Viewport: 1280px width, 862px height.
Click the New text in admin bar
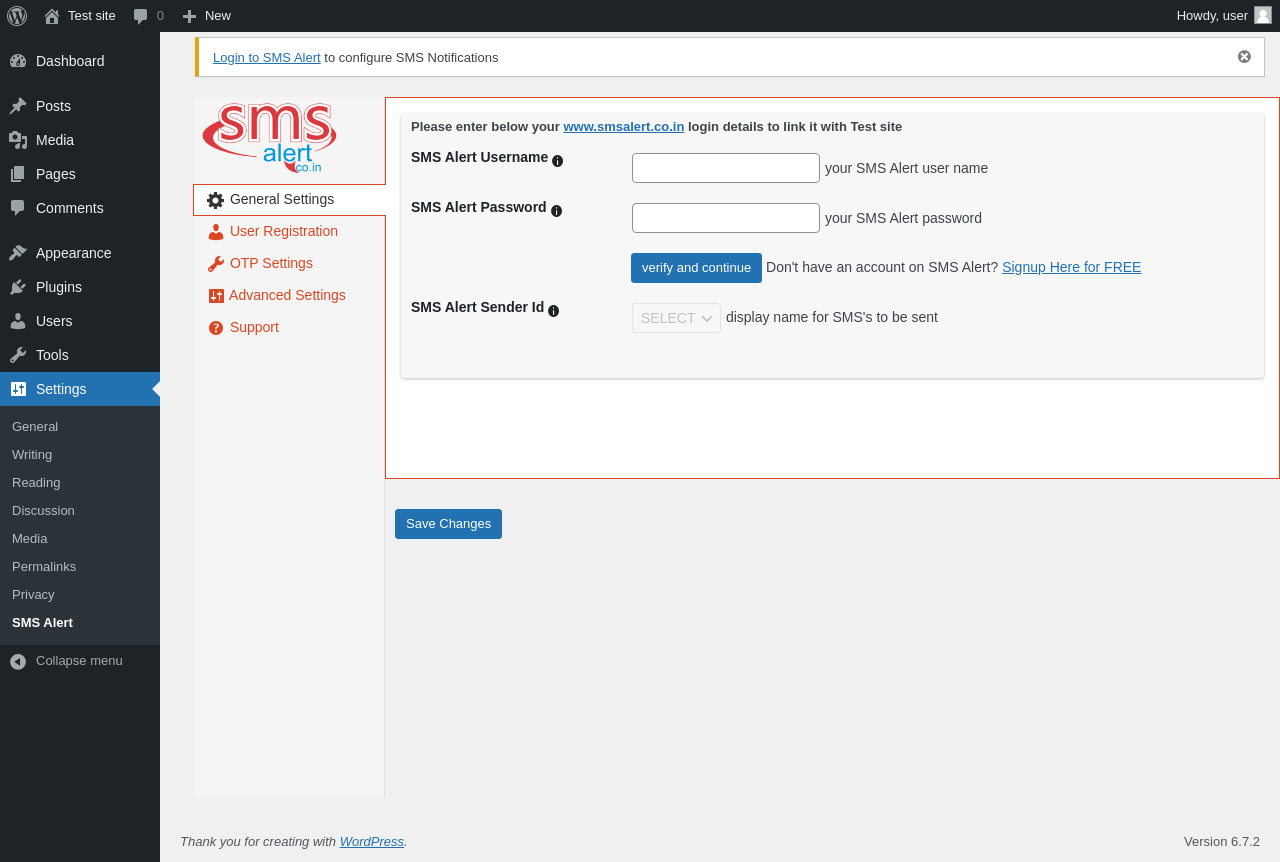[x=218, y=16]
